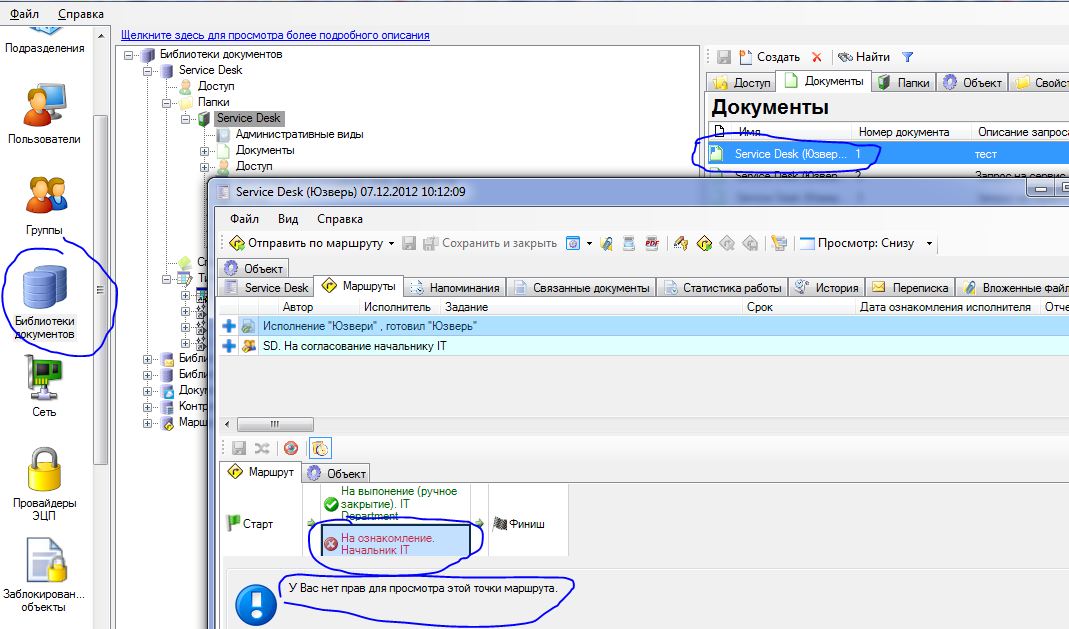Click the folder-tree icon before Просмотр
This screenshot has width=1069, height=629.
[x=779, y=243]
